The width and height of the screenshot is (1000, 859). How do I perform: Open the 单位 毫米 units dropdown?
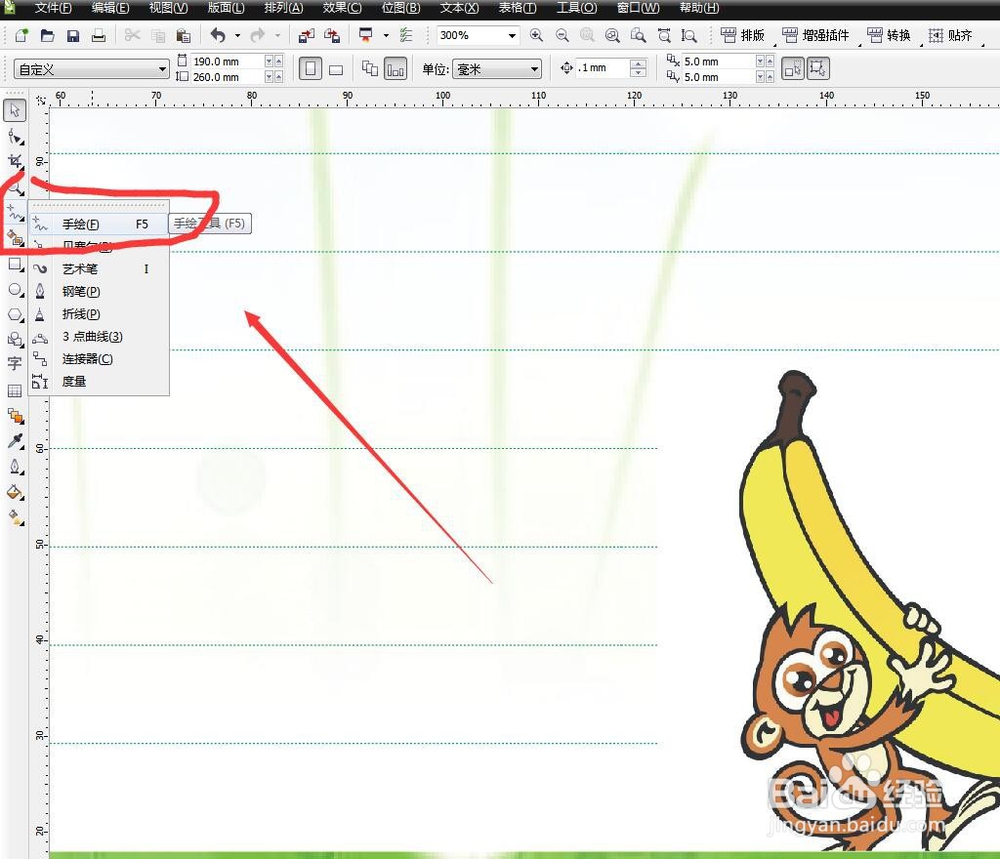click(x=534, y=69)
